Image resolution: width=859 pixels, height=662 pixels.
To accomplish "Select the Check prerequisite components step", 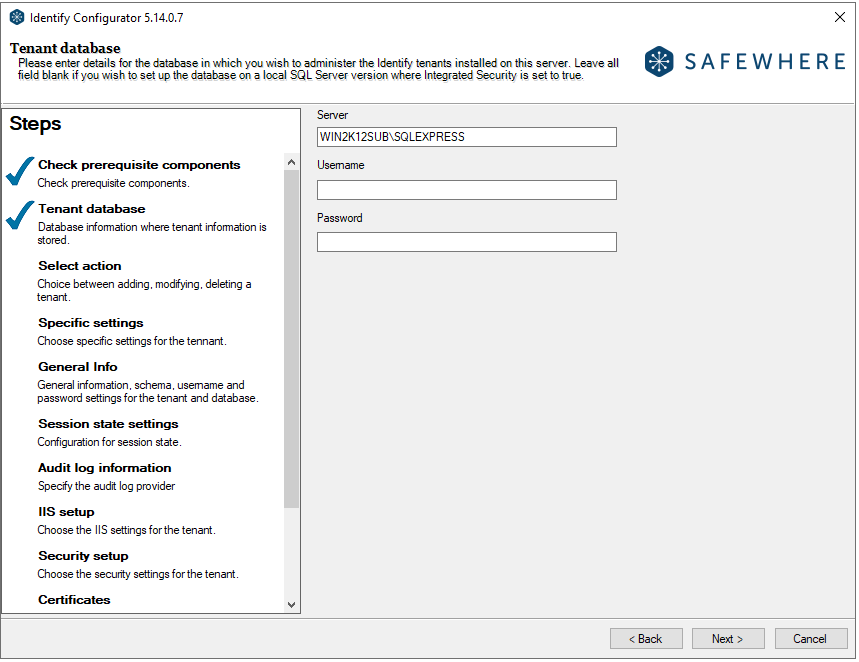I will coord(139,165).
